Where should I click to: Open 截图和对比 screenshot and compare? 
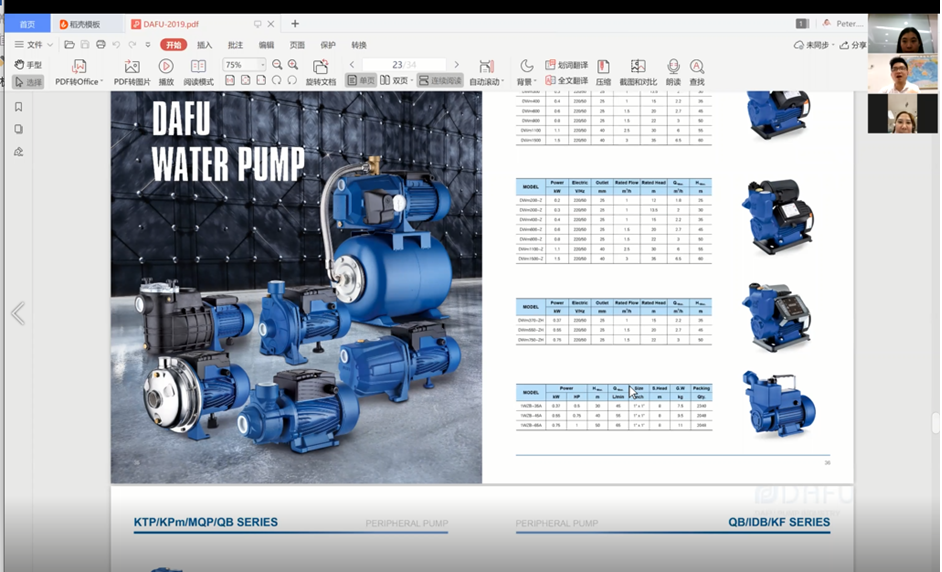(x=638, y=73)
